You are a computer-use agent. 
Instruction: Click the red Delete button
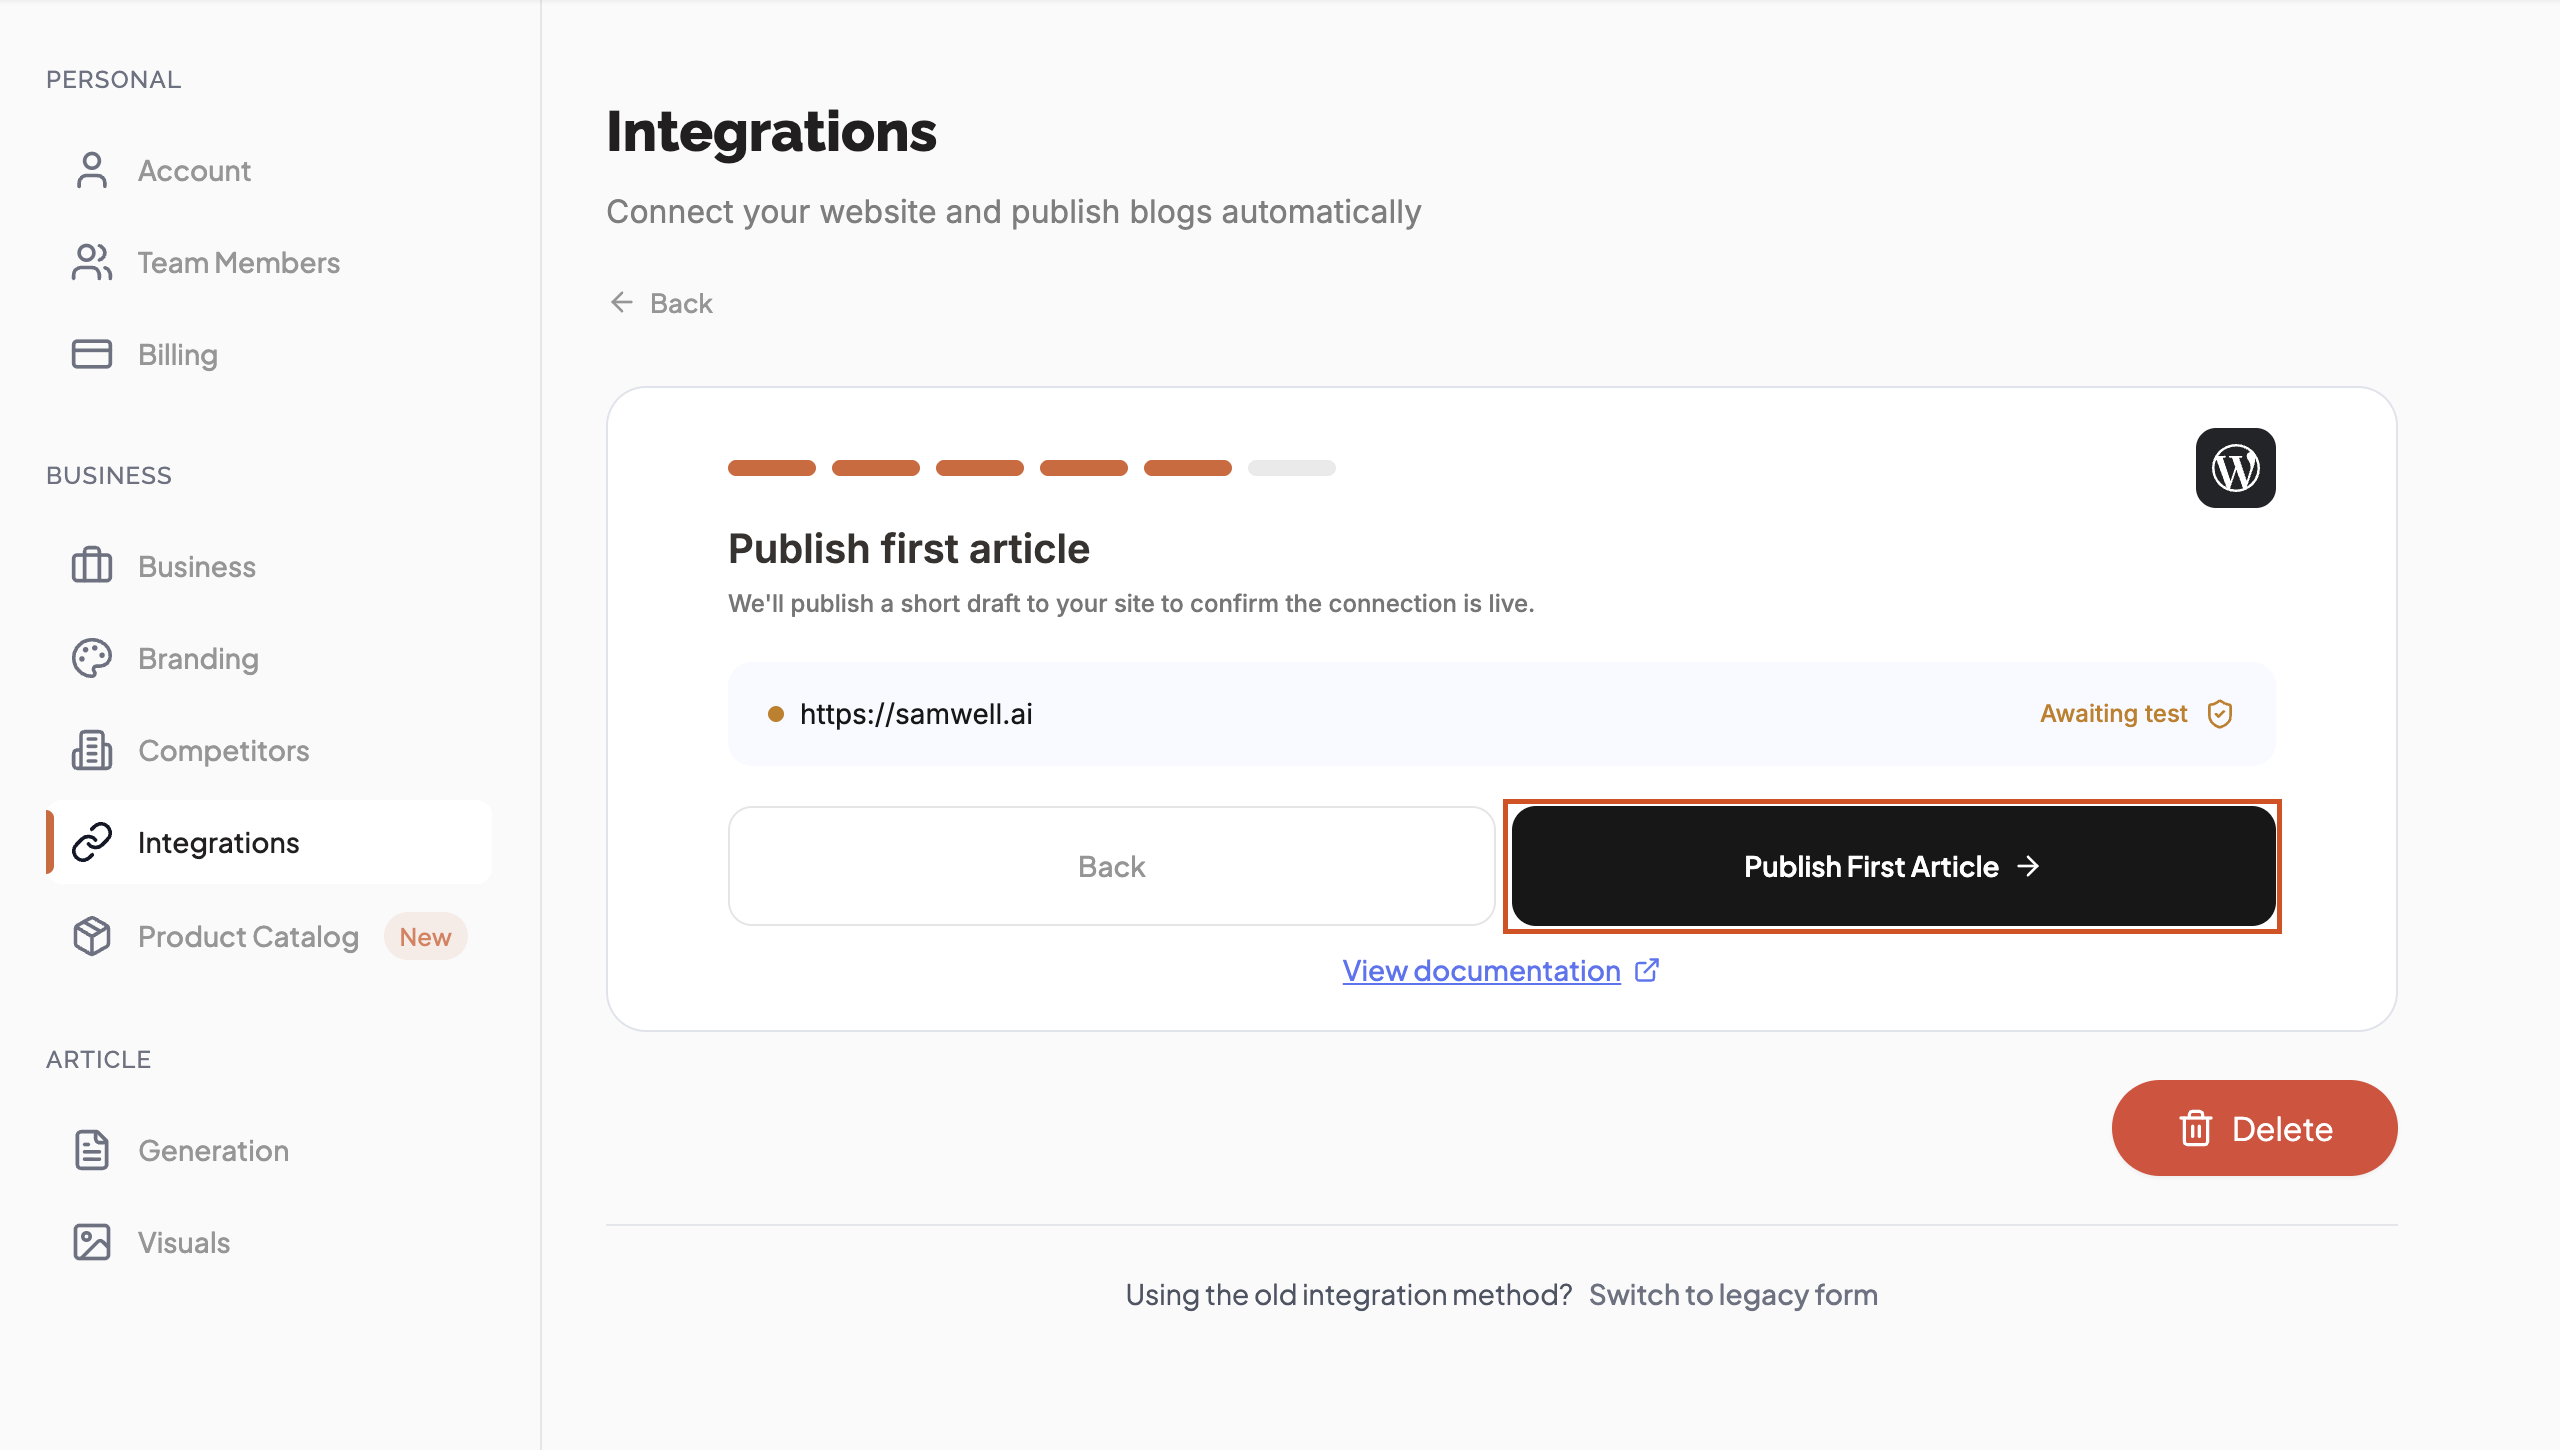pos(2254,1128)
